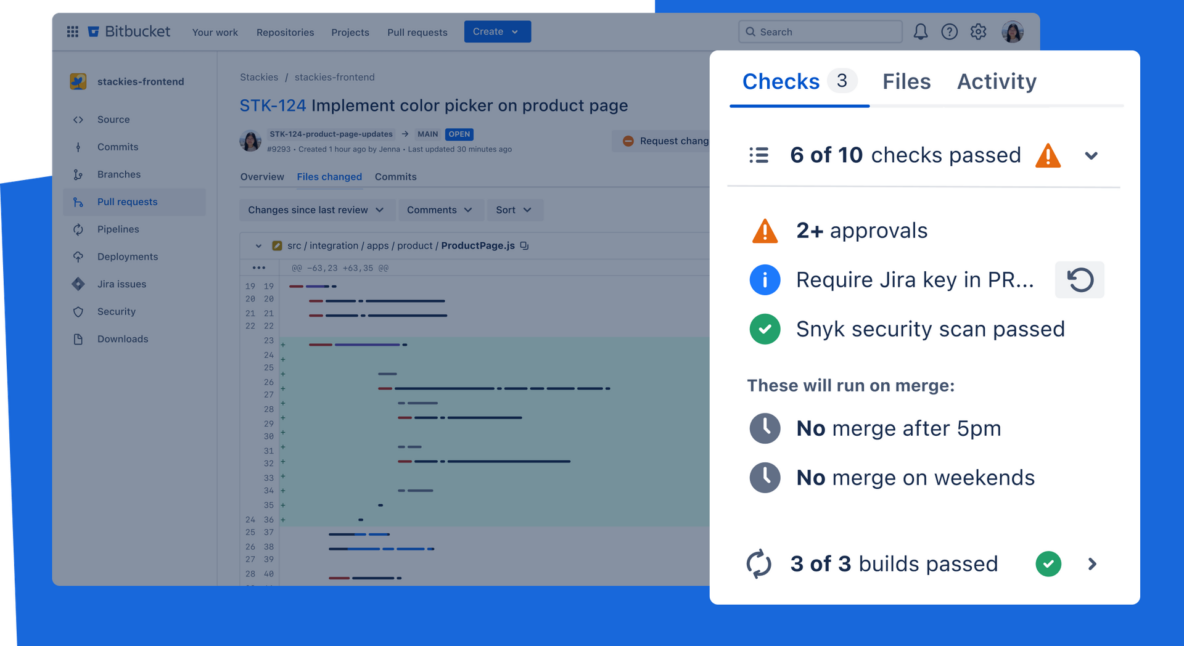Click the pull request author avatar
1184x646 pixels.
click(250, 140)
